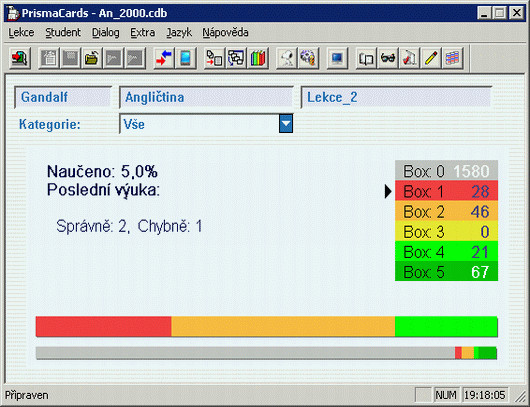The width and height of the screenshot is (530, 407).
Task: Select the red Box 1 row
Action: [x=446, y=191]
